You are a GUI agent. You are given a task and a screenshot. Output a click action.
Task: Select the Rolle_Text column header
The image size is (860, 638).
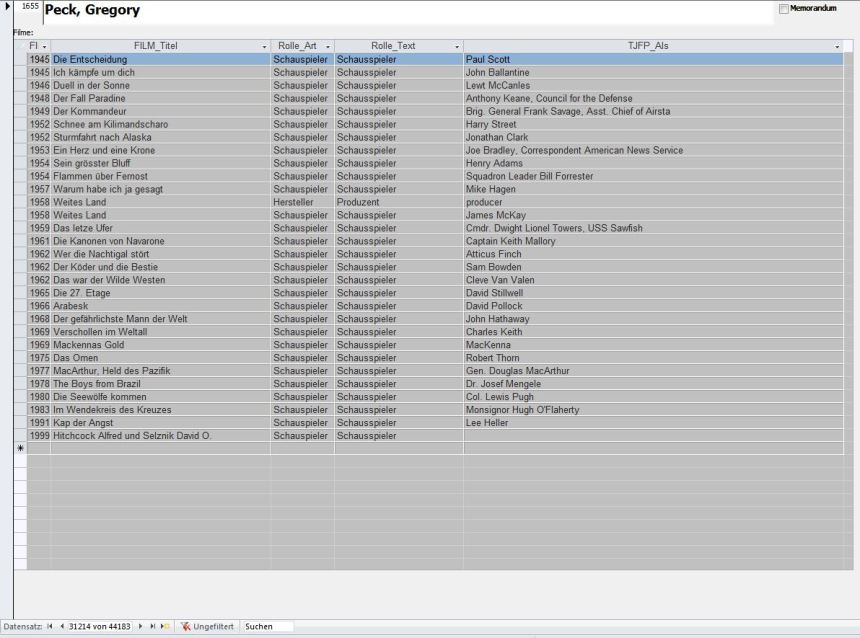tap(393, 46)
